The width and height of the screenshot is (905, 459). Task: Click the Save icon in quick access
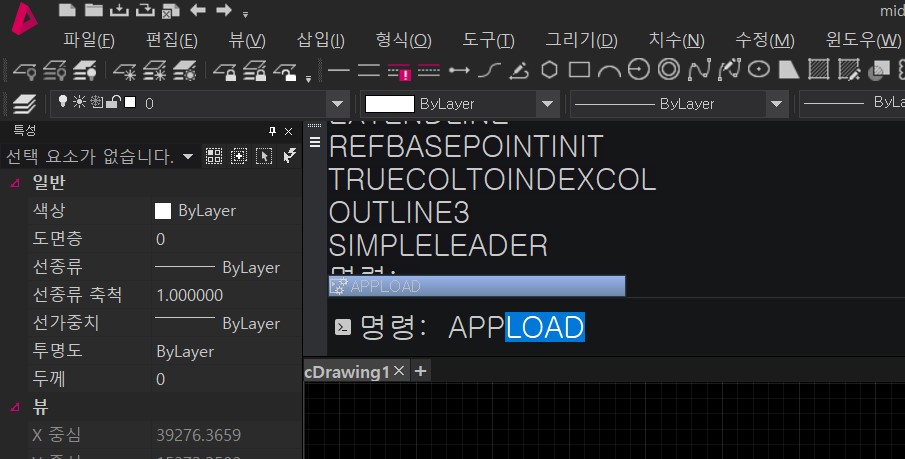click(x=119, y=10)
